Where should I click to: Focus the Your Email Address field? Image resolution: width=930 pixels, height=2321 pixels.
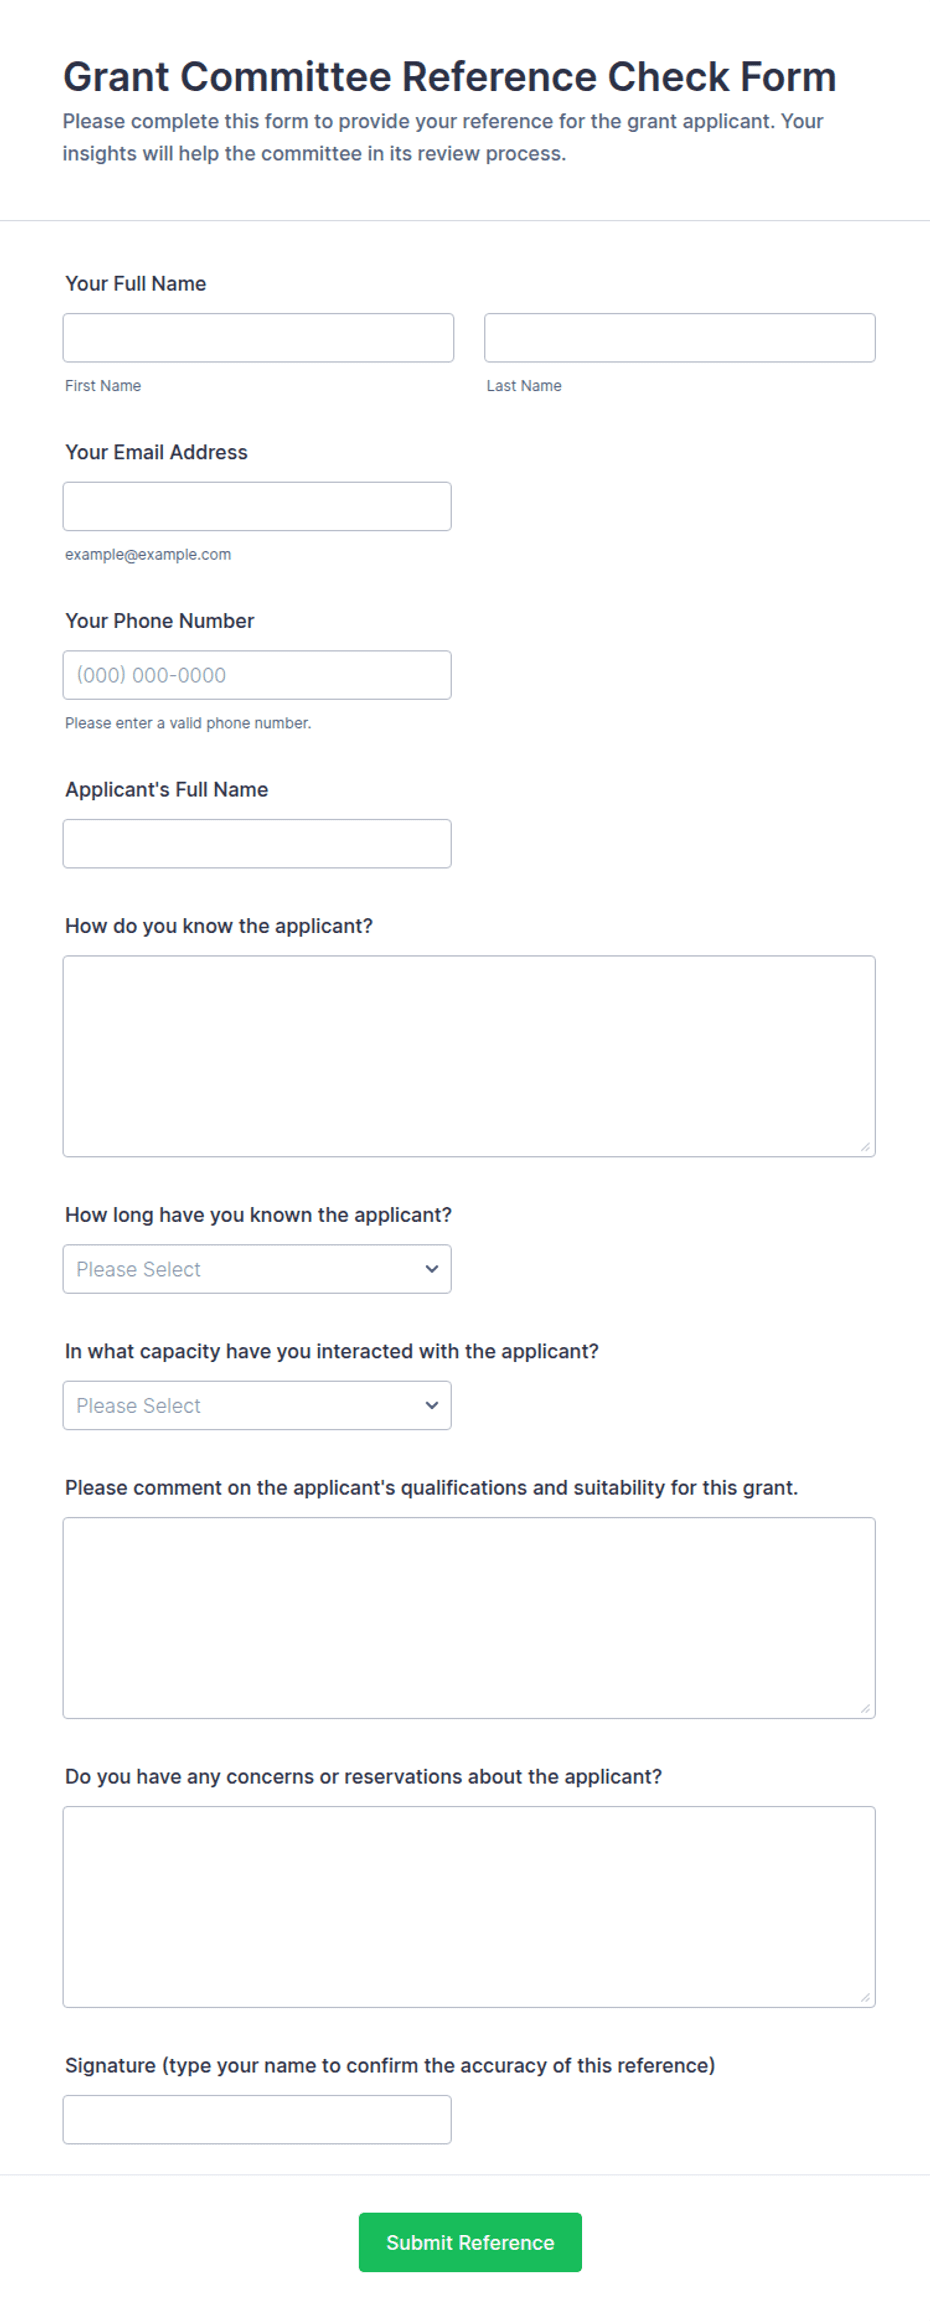coord(257,506)
